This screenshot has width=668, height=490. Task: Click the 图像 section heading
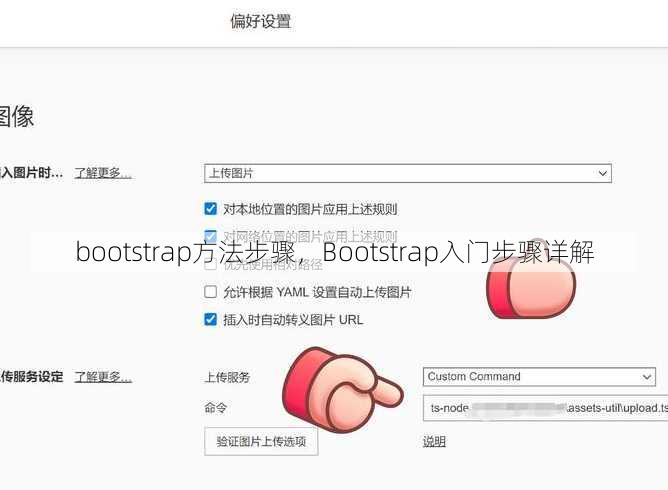[x=16, y=116]
